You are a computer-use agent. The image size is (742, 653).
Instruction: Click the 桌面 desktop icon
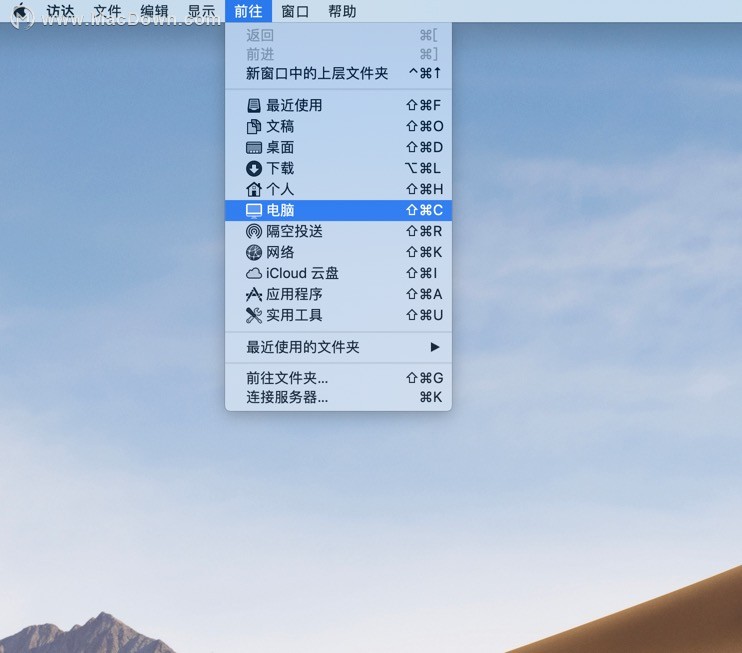(254, 148)
